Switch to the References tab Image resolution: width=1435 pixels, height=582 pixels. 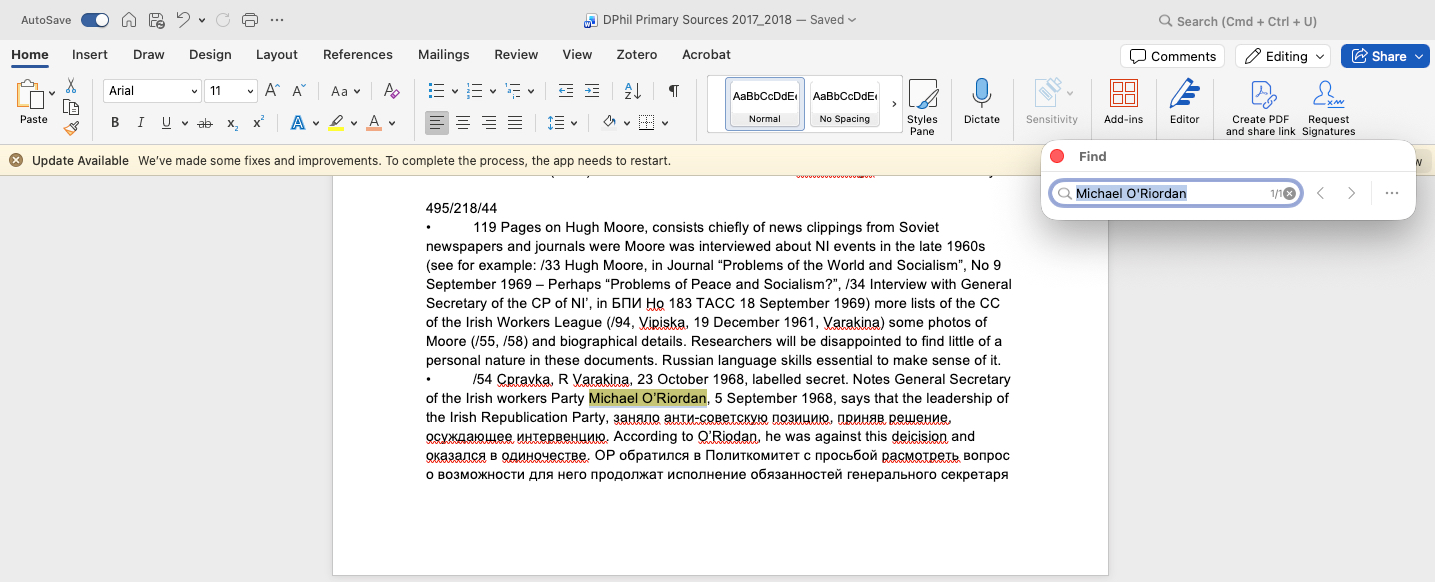click(357, 55)
